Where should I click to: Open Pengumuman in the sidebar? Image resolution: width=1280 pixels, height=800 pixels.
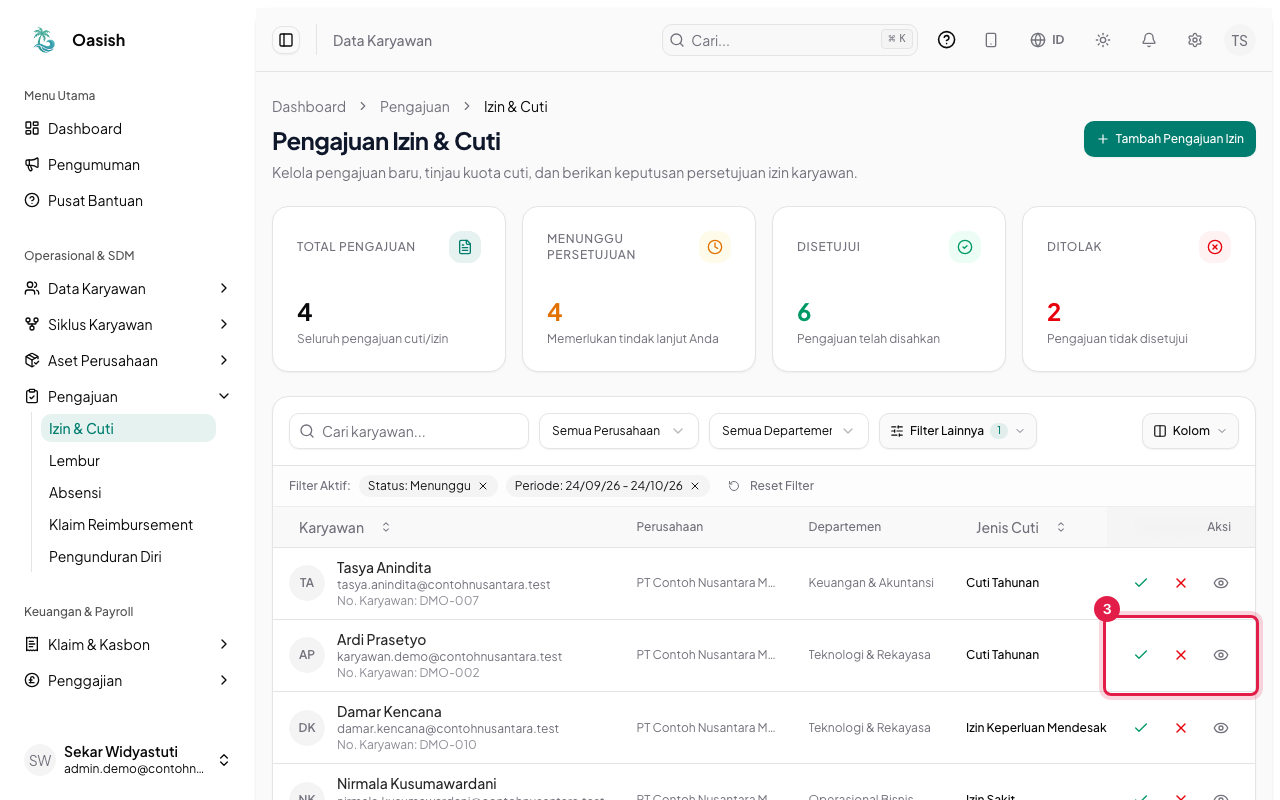tap(128, 165)
